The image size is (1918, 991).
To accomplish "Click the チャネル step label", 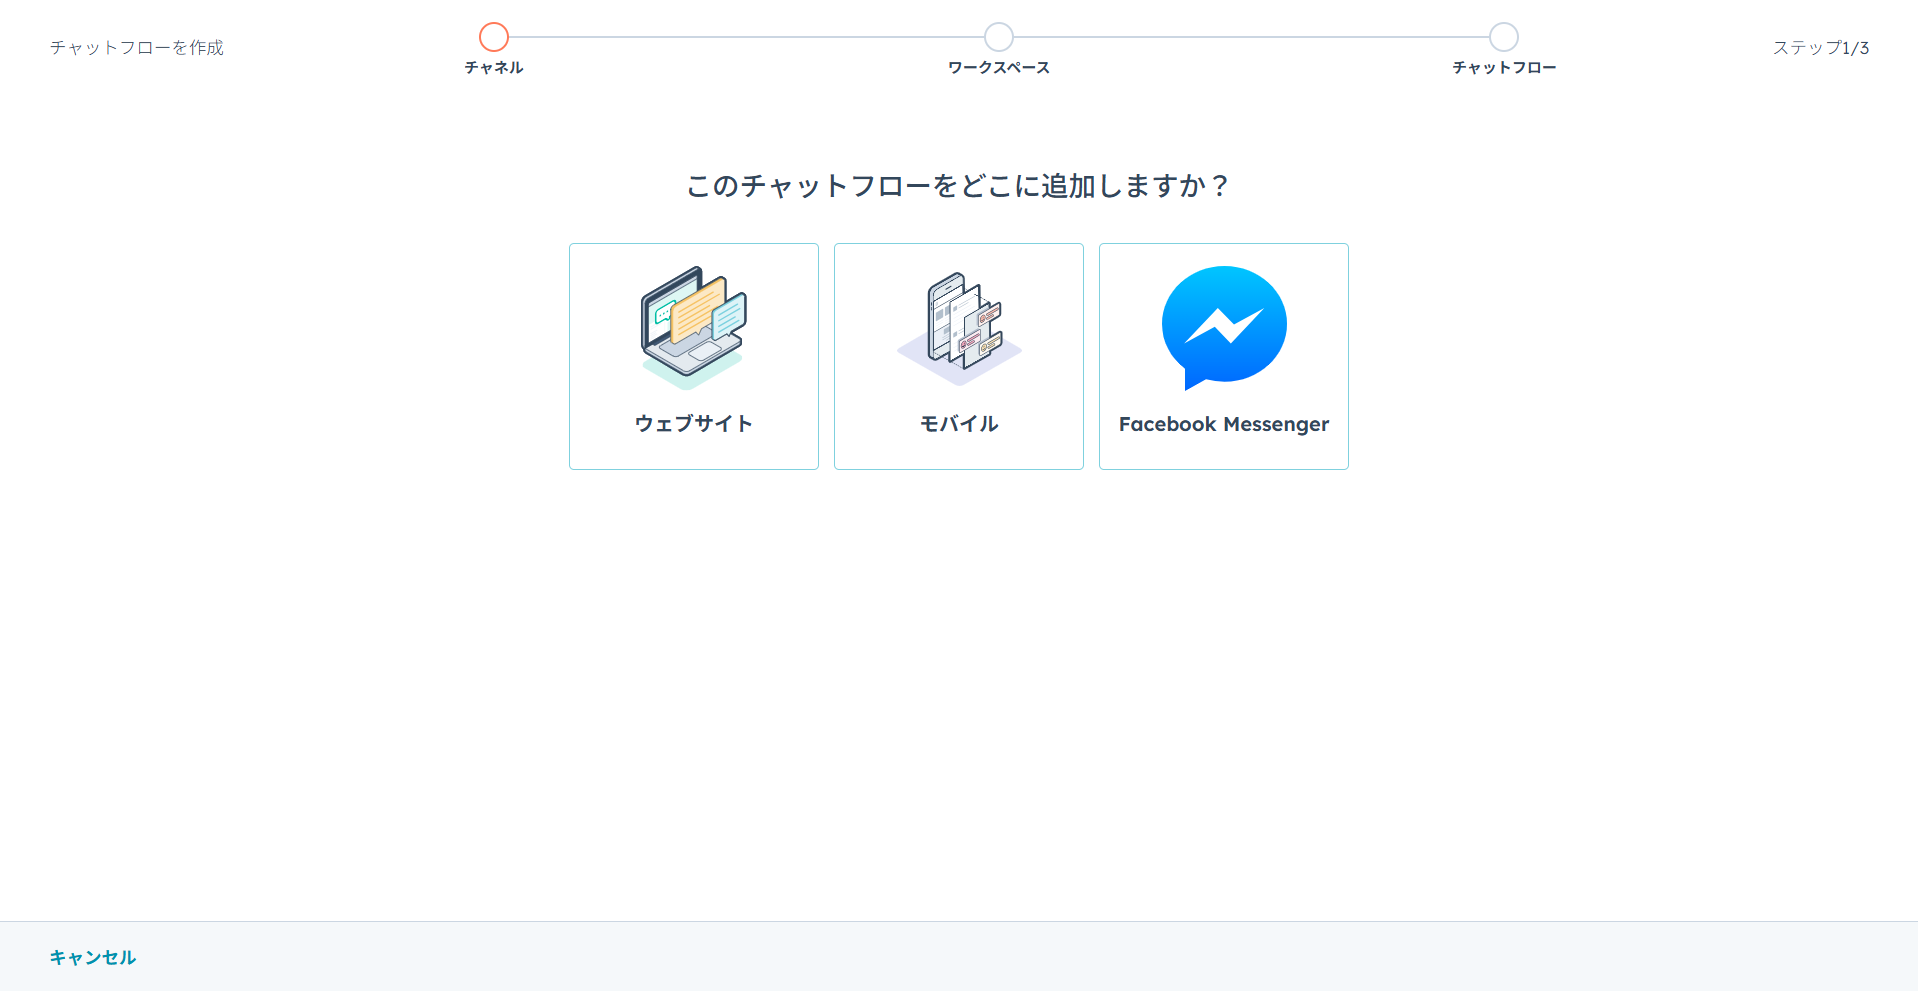I will [493, 67].
